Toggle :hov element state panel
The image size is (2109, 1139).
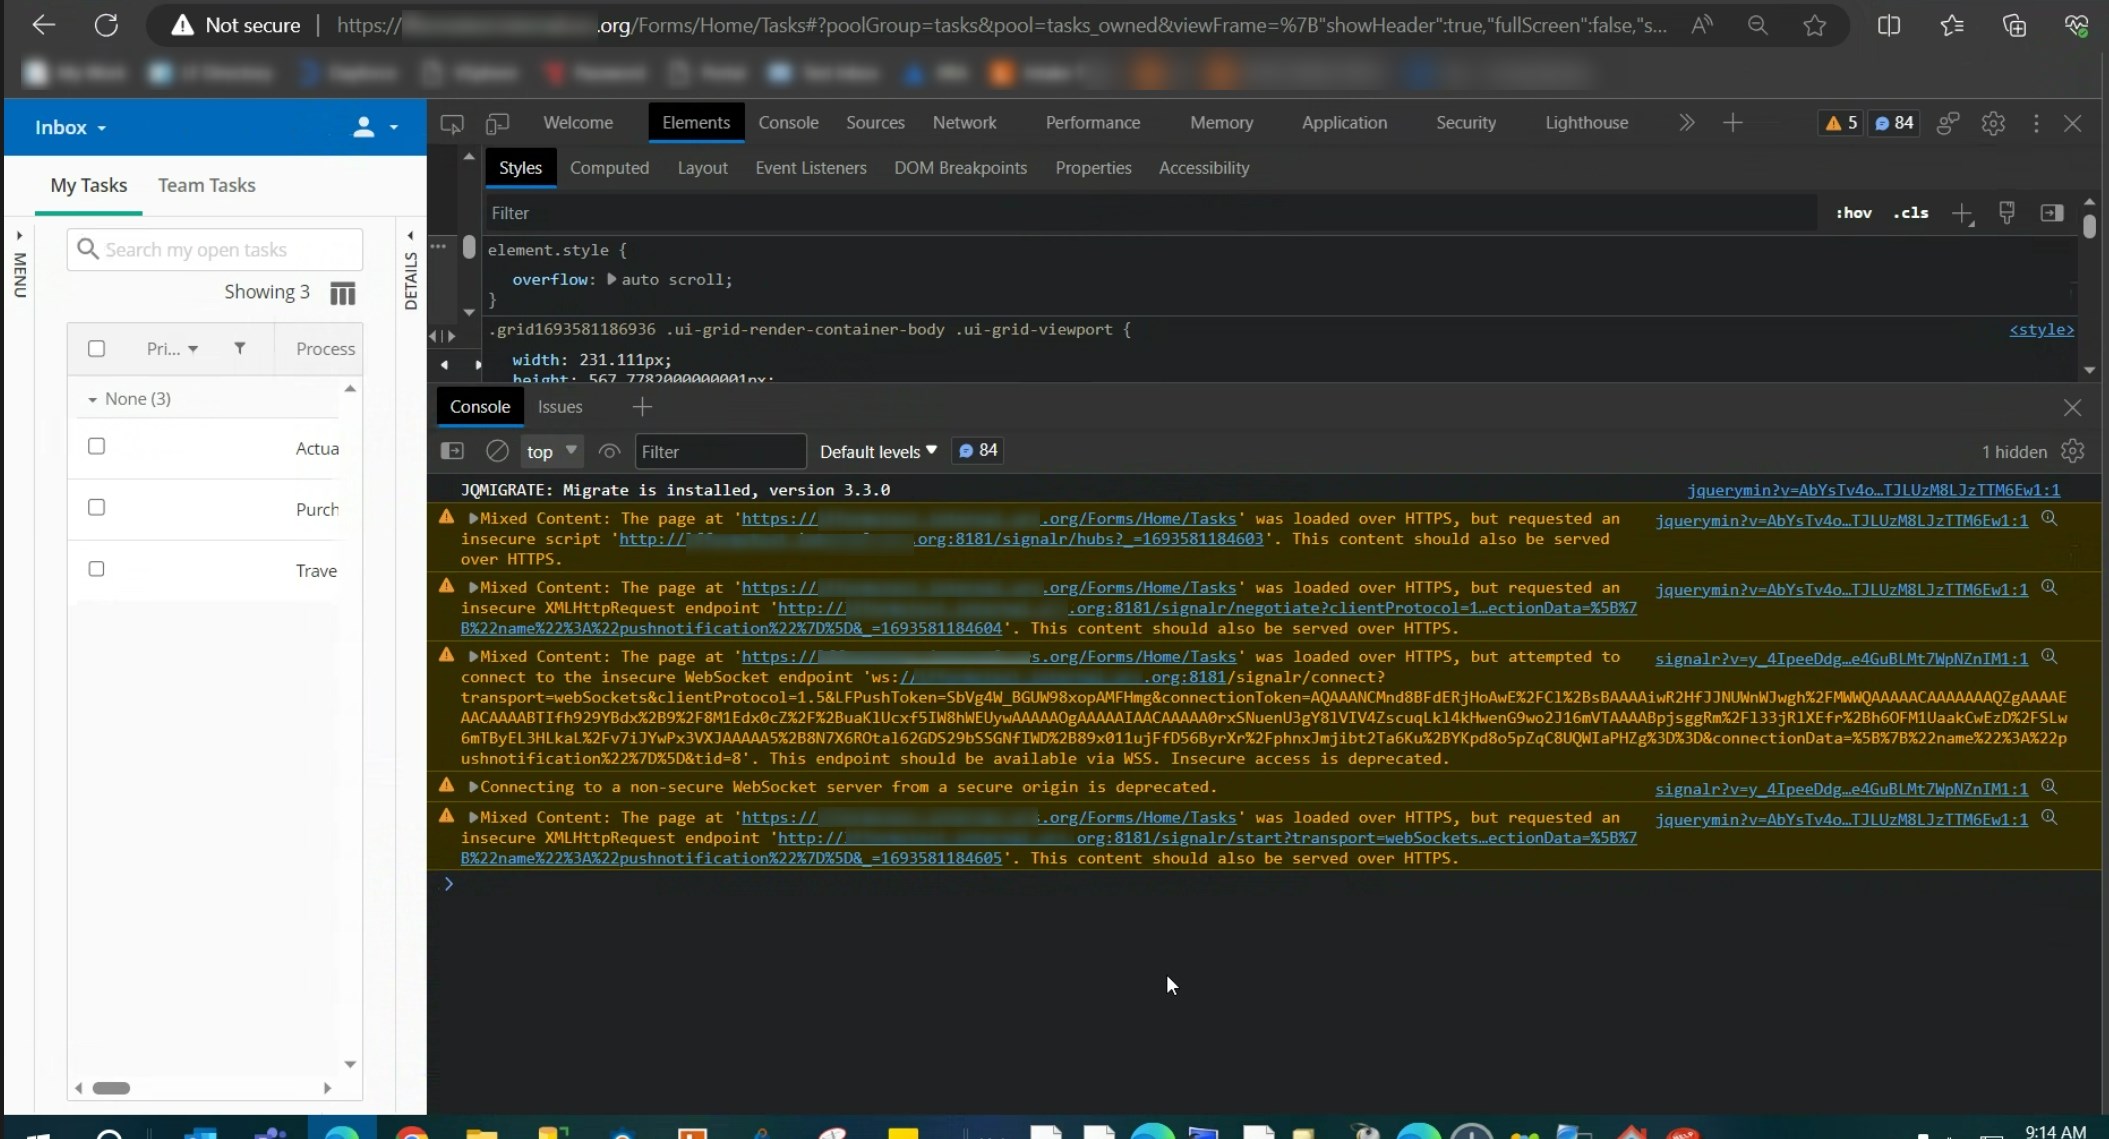(1853, 212)
